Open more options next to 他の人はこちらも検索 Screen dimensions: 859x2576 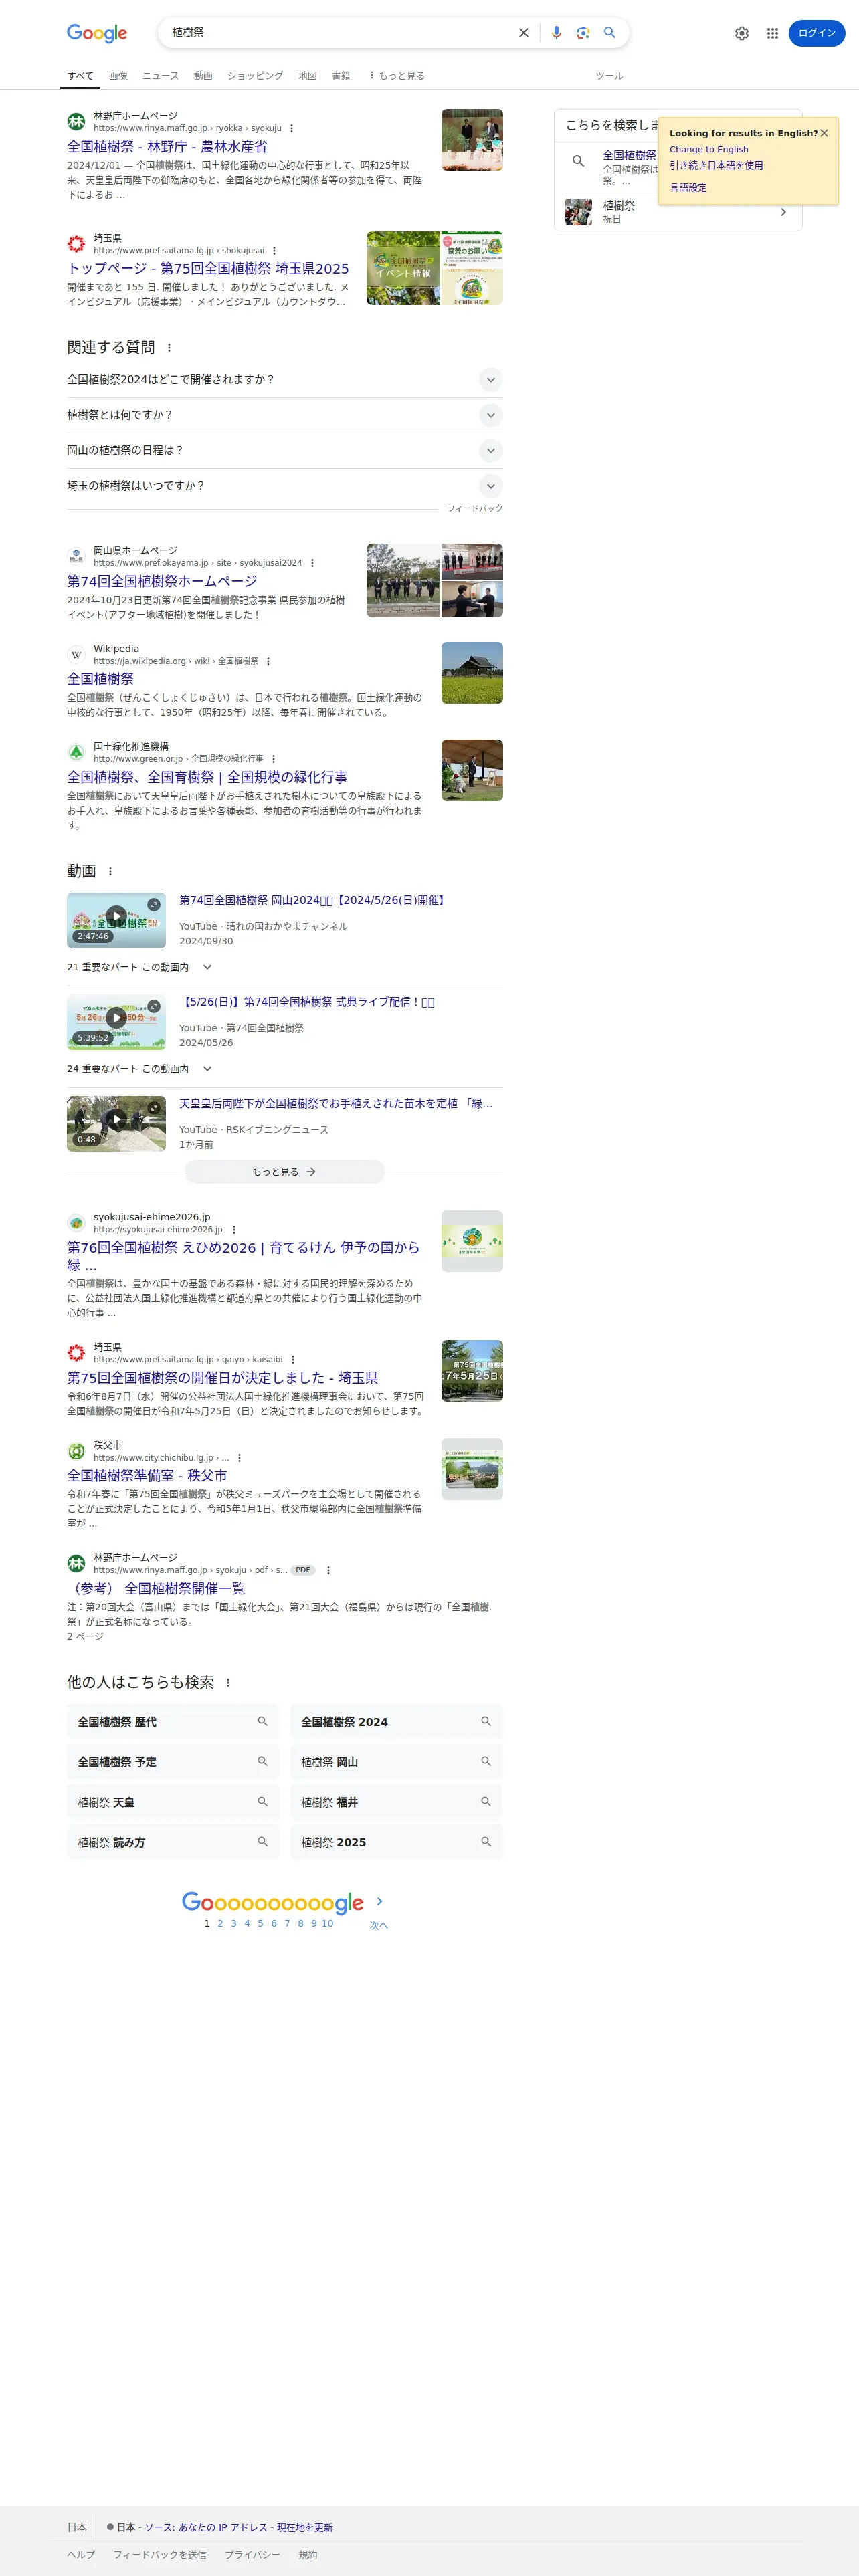tap(228, 1682)
